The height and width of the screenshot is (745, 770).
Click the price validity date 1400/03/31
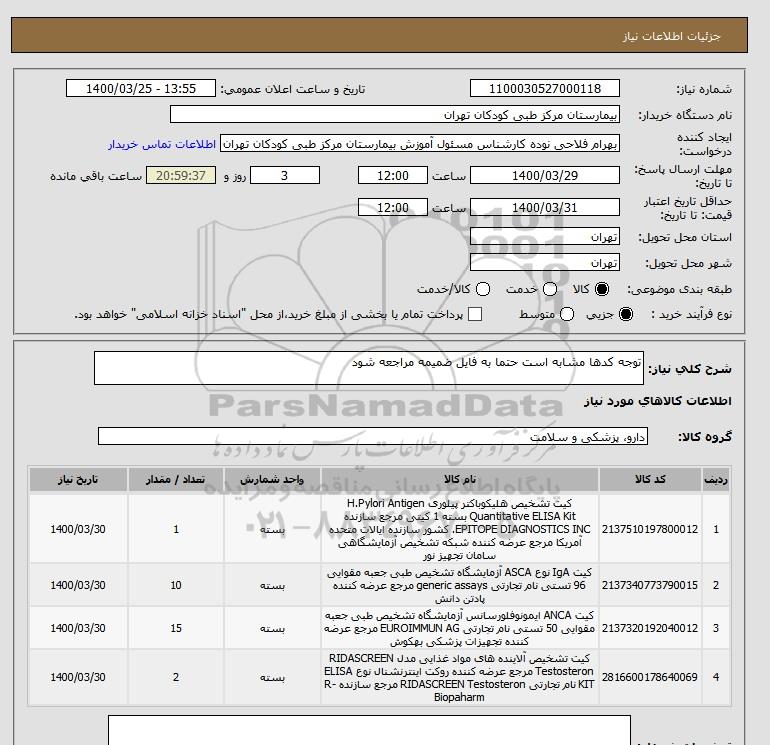[545, 207]
